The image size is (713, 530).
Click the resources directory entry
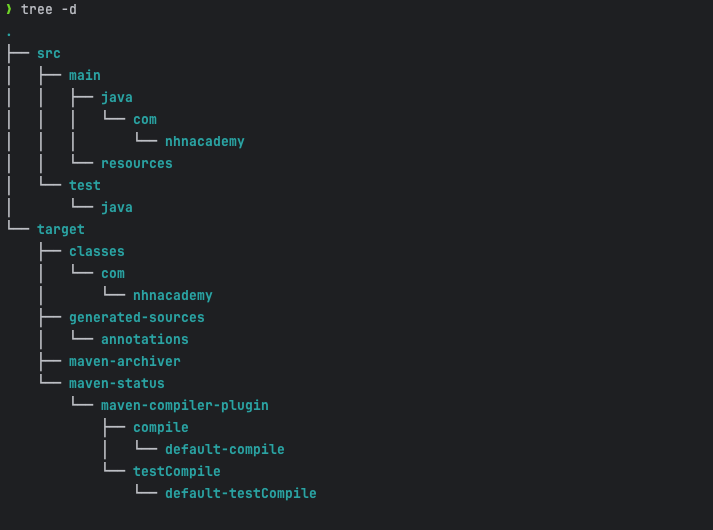coord(136,164)
